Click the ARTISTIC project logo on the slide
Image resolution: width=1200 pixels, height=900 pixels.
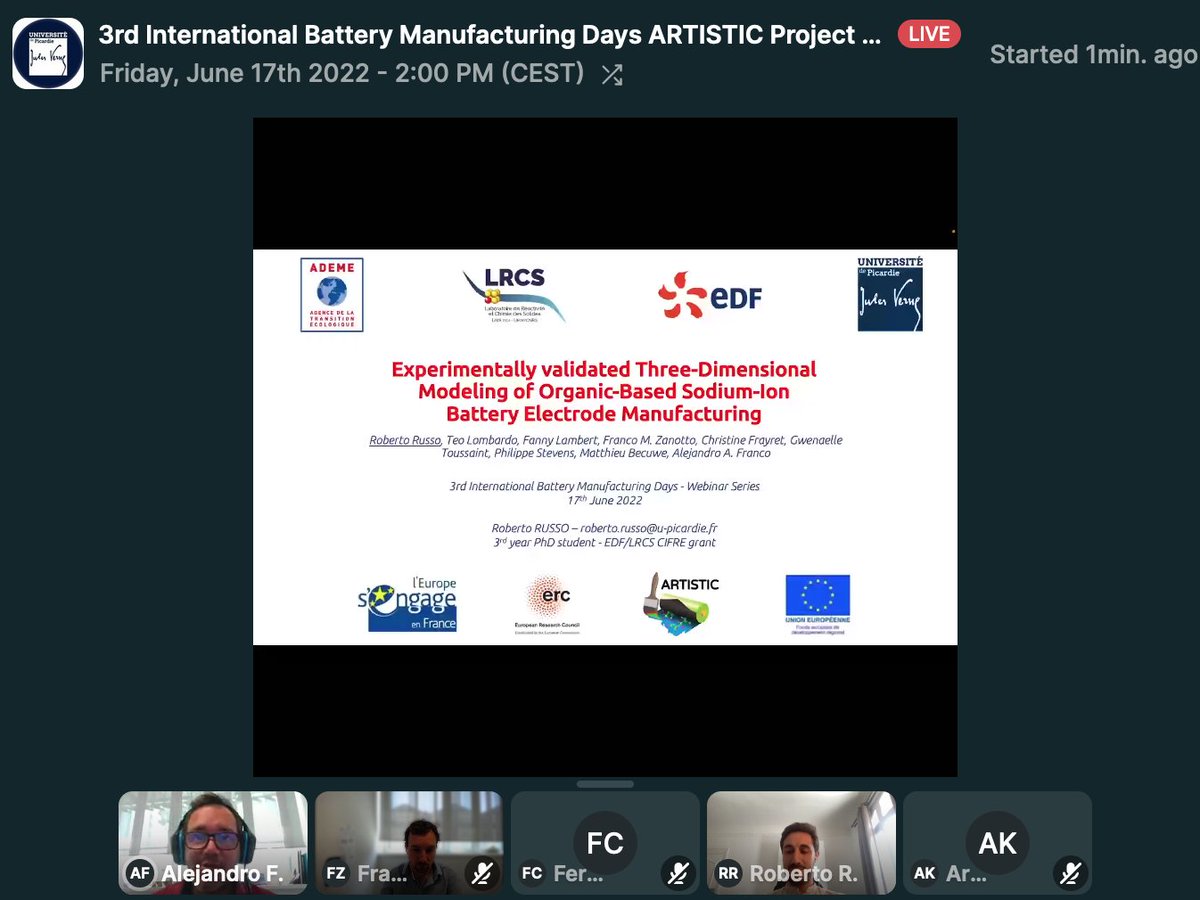point(680,603)
